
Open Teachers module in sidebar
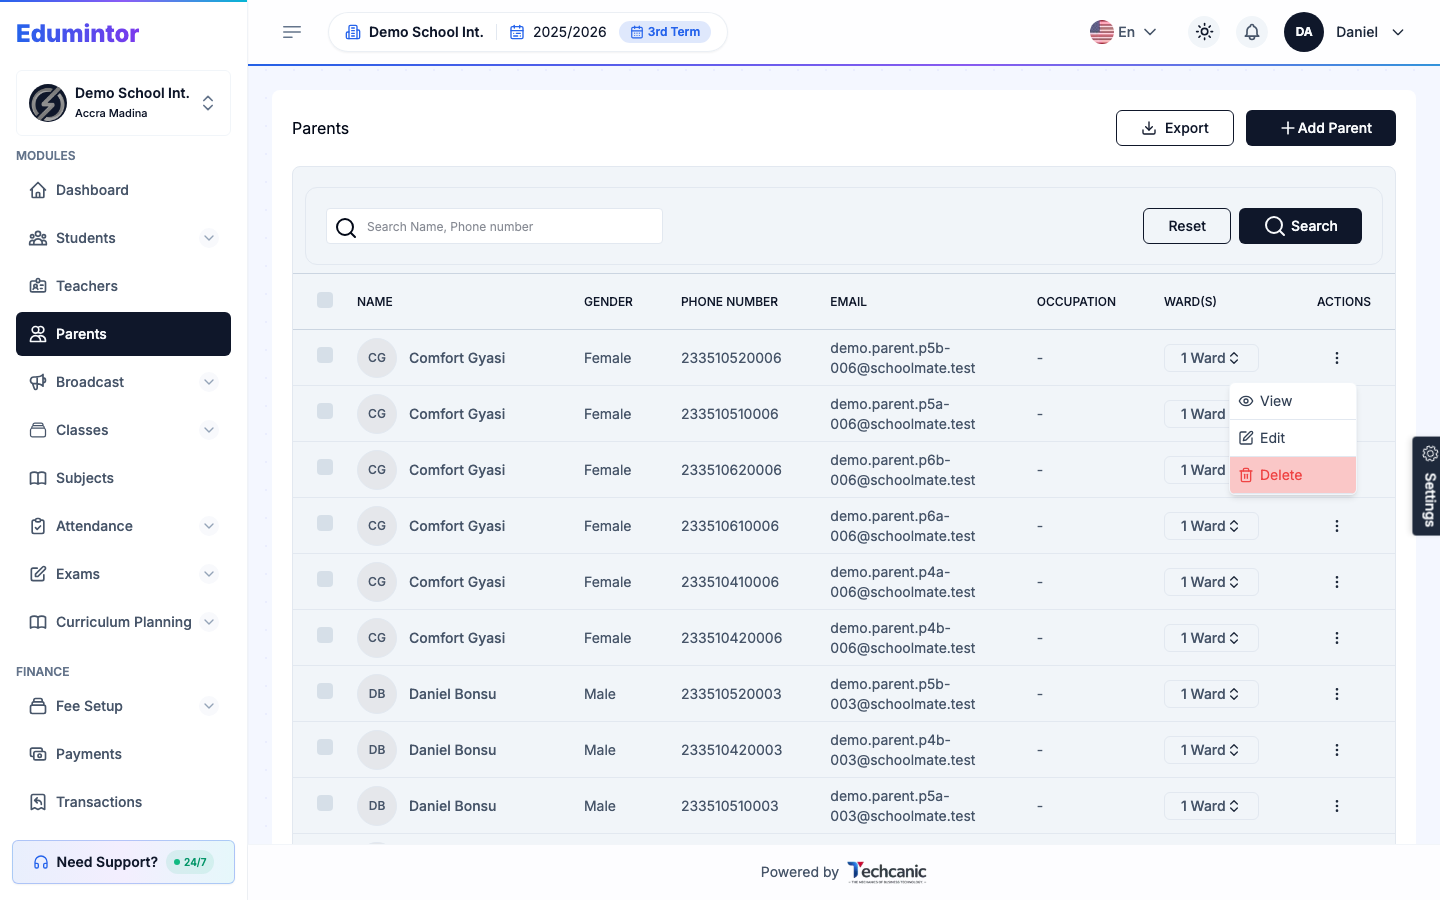(123, 286)
